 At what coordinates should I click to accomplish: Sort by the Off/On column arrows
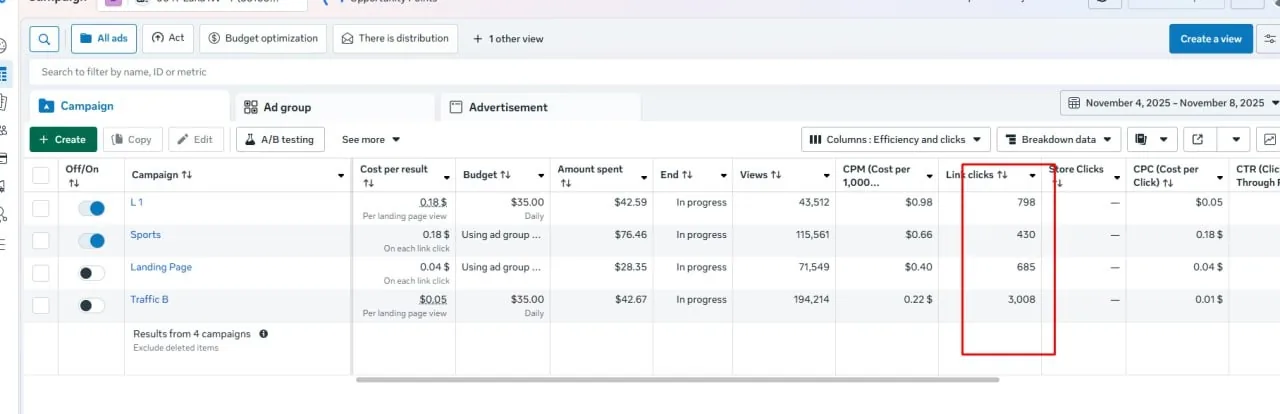pyautogui.click(x=73, y=183)
